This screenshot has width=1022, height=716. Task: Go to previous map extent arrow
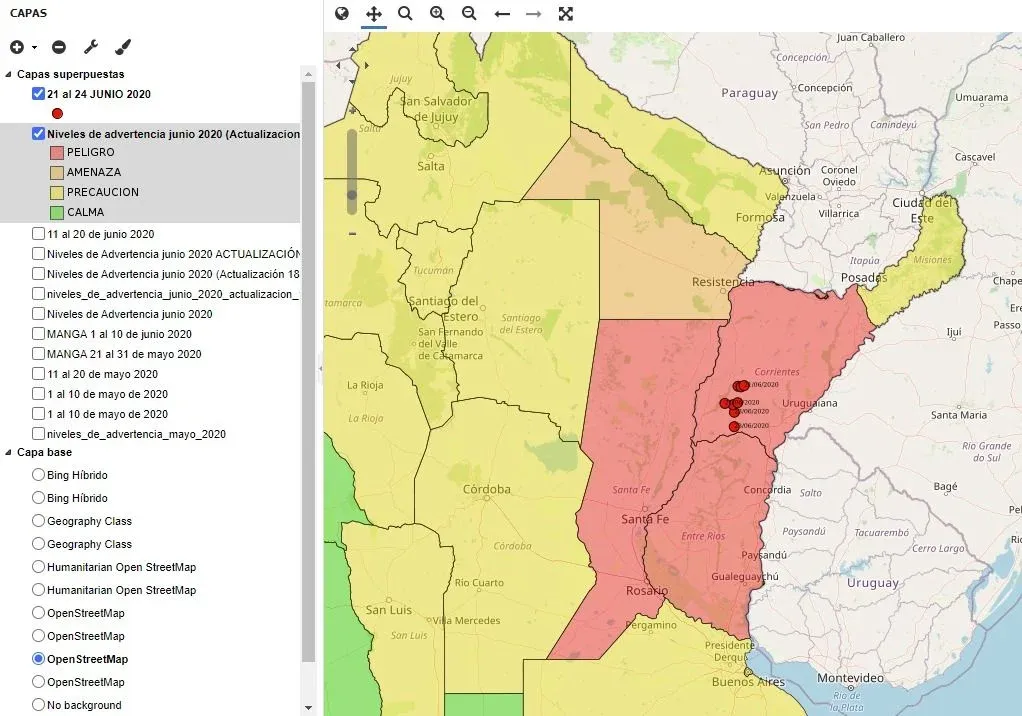[502, 14]
